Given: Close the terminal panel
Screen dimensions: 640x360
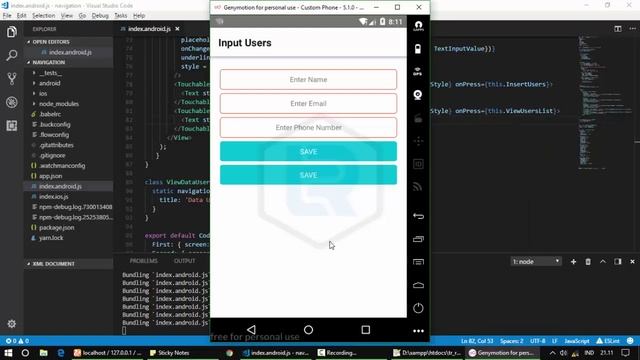Looking at the screenshot, I should [632, 262].
